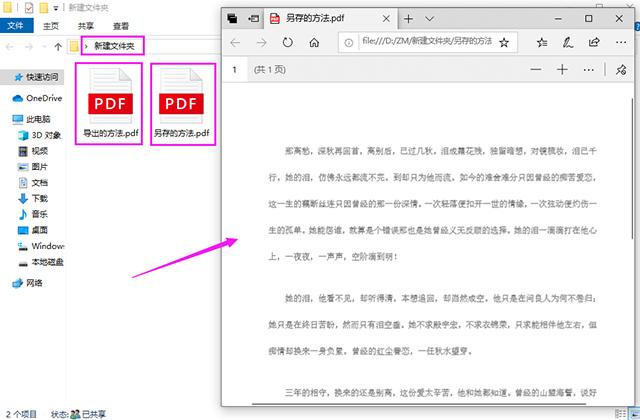Select the 导出的方法.pdf file

[x=110, y=103]
